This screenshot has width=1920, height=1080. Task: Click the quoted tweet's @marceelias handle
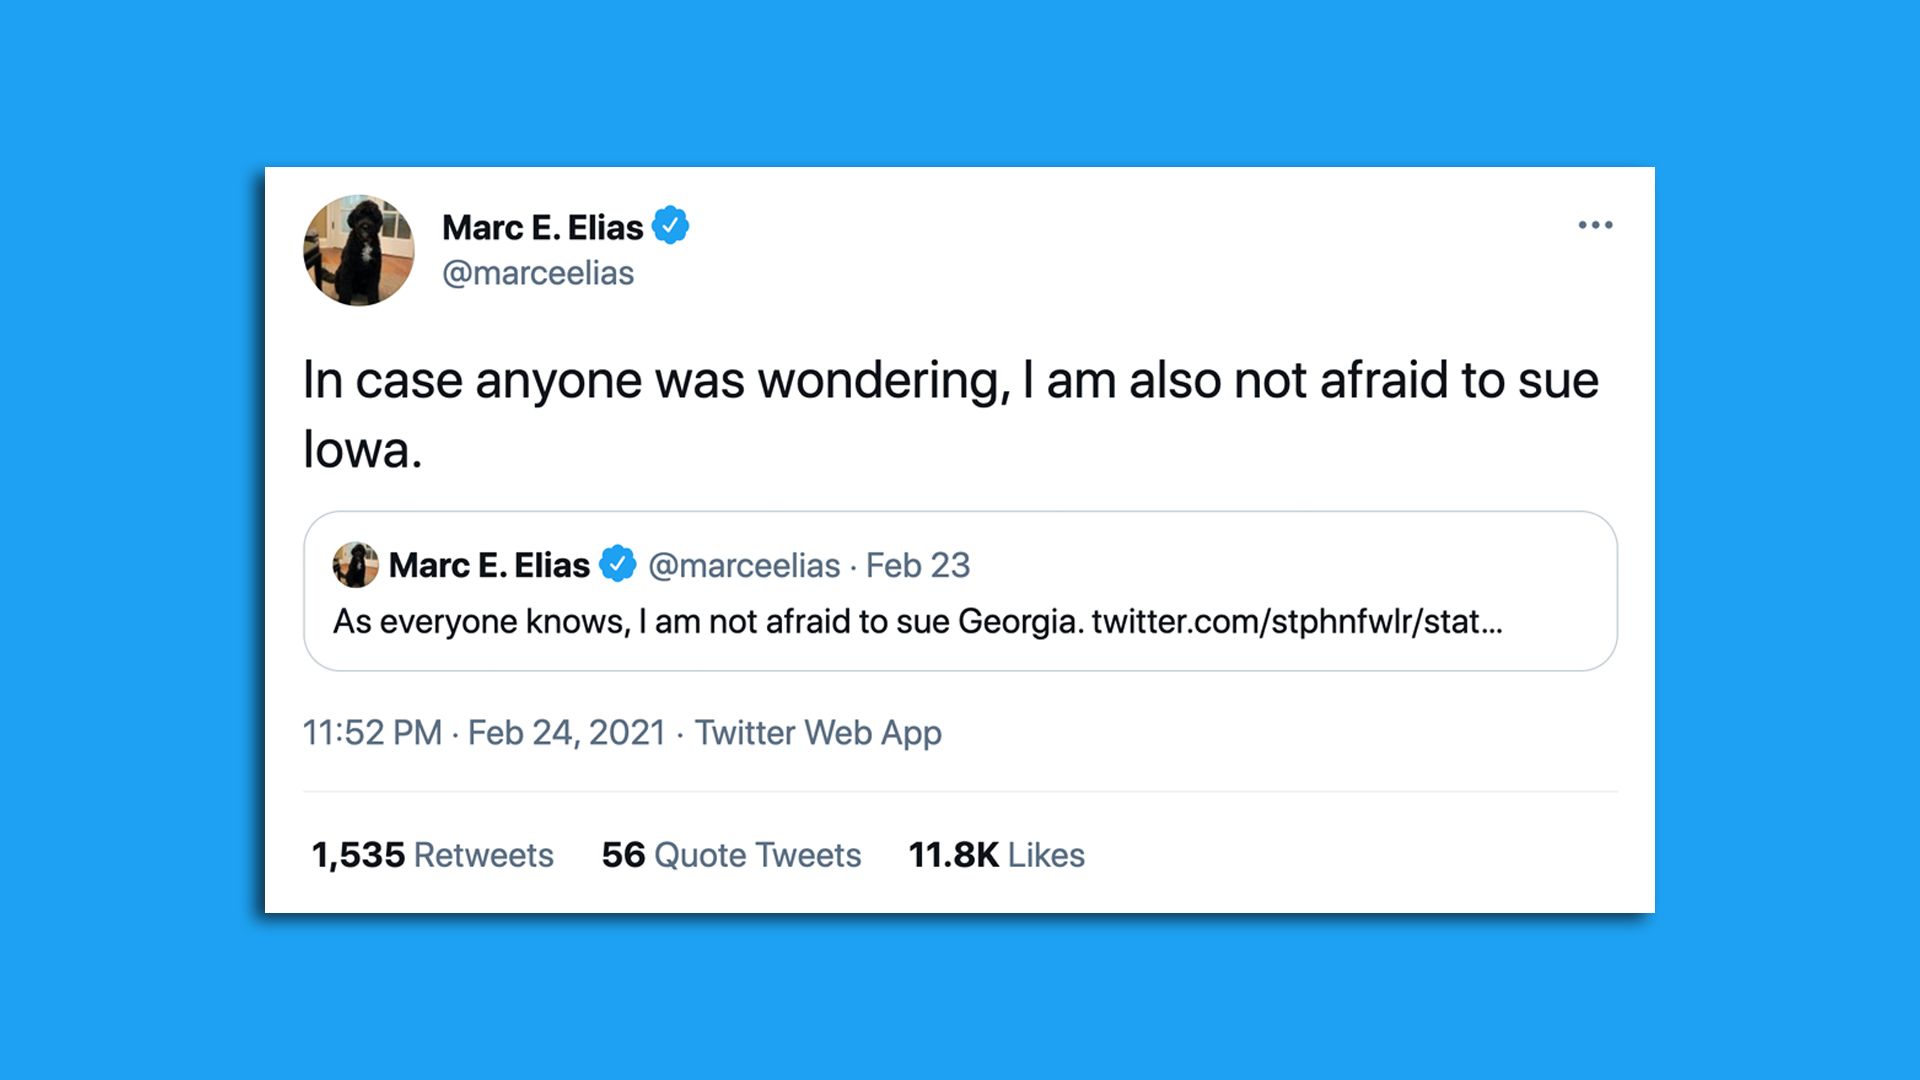744,564
